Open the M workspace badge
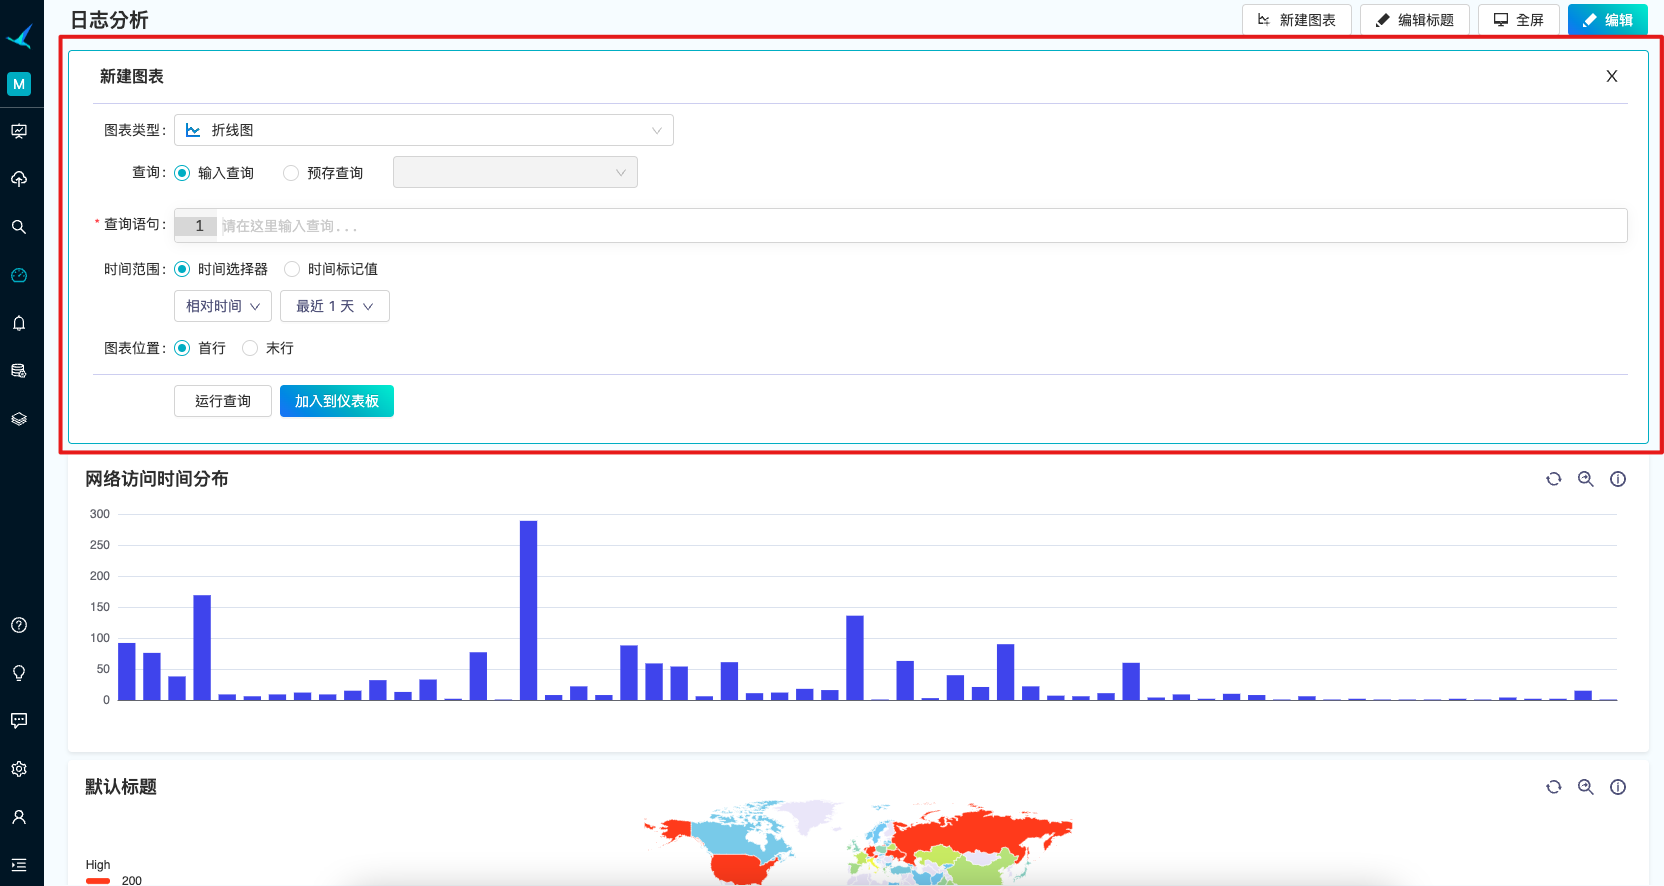1664x886 pixels. 19,84
